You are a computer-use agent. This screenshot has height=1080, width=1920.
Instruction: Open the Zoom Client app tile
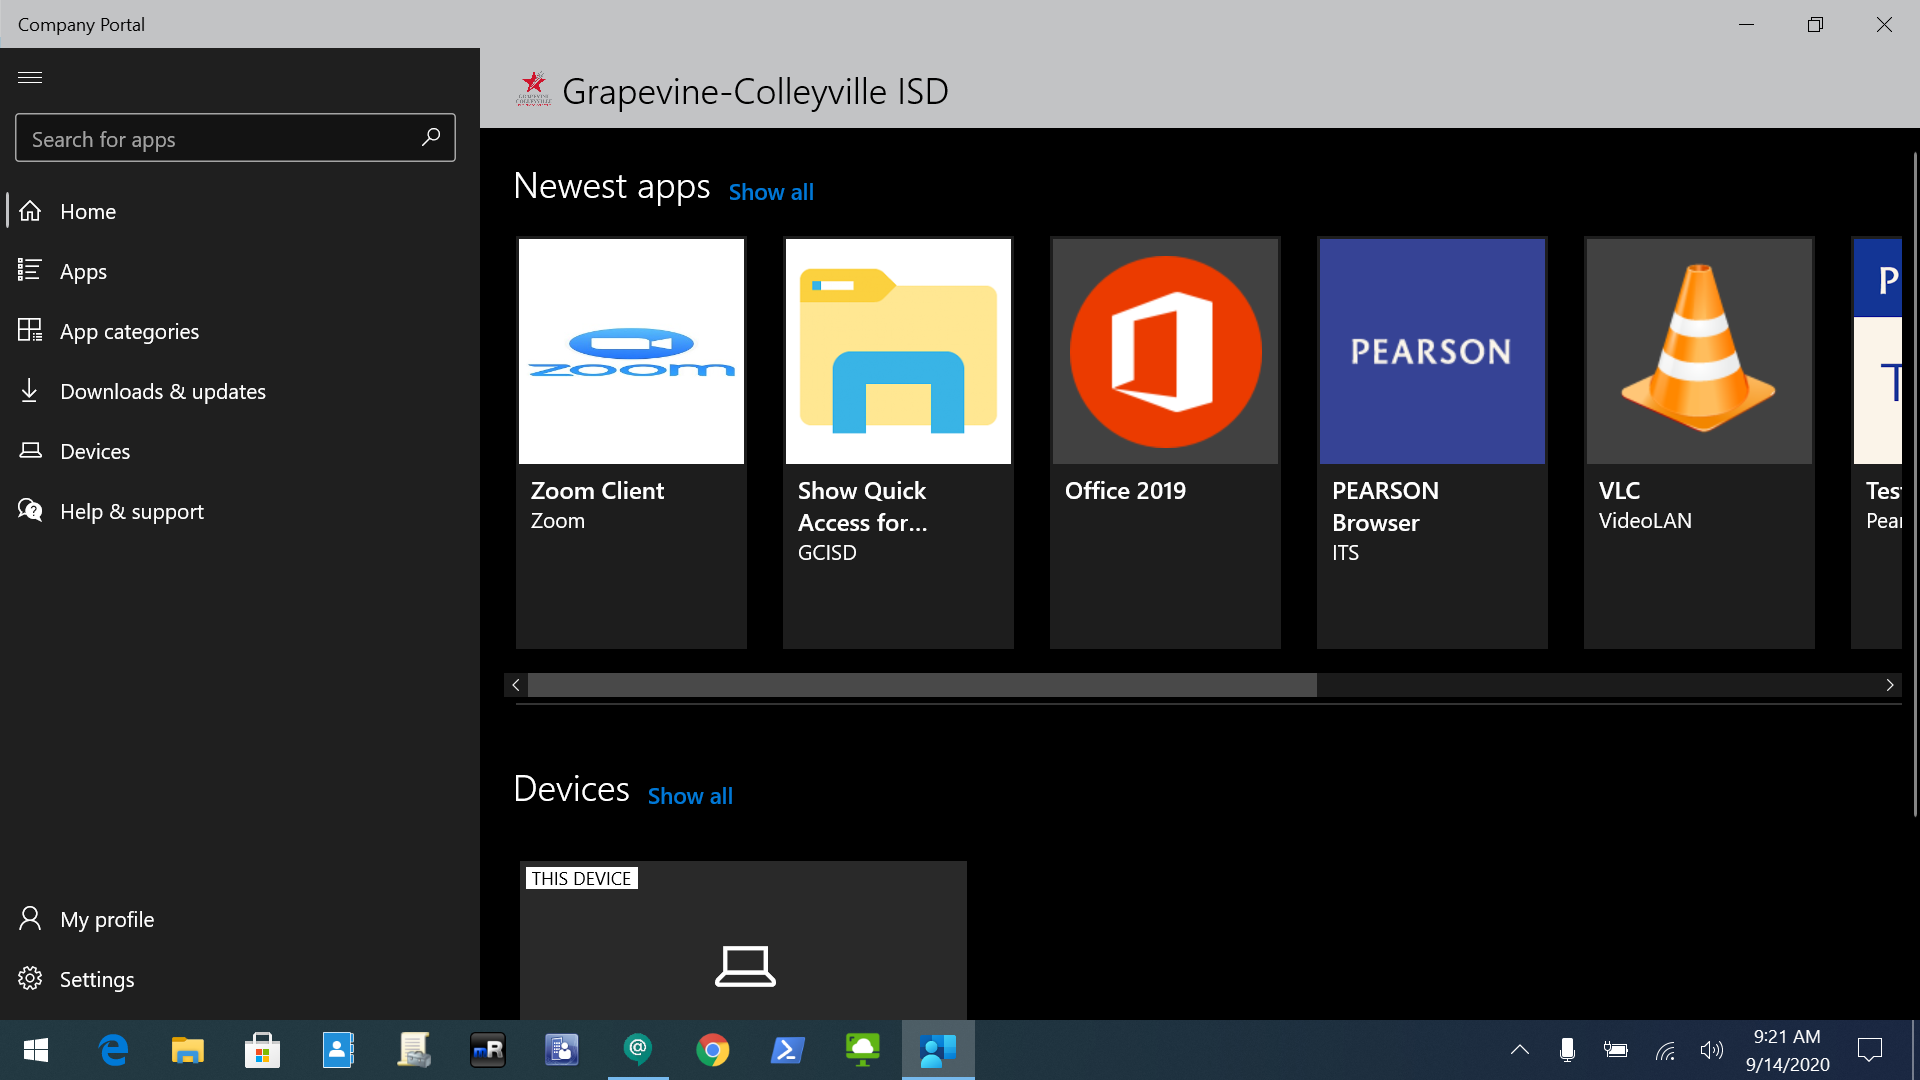631,442
